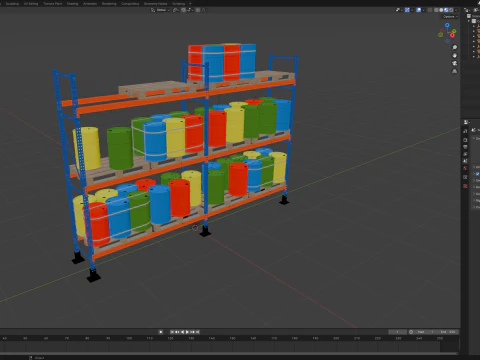Image resolution: width=480 pixels, height=360 pixels.
Task: Click the red X axis gizmo handle
Action: pyautogui.click(x=452, y=35)
